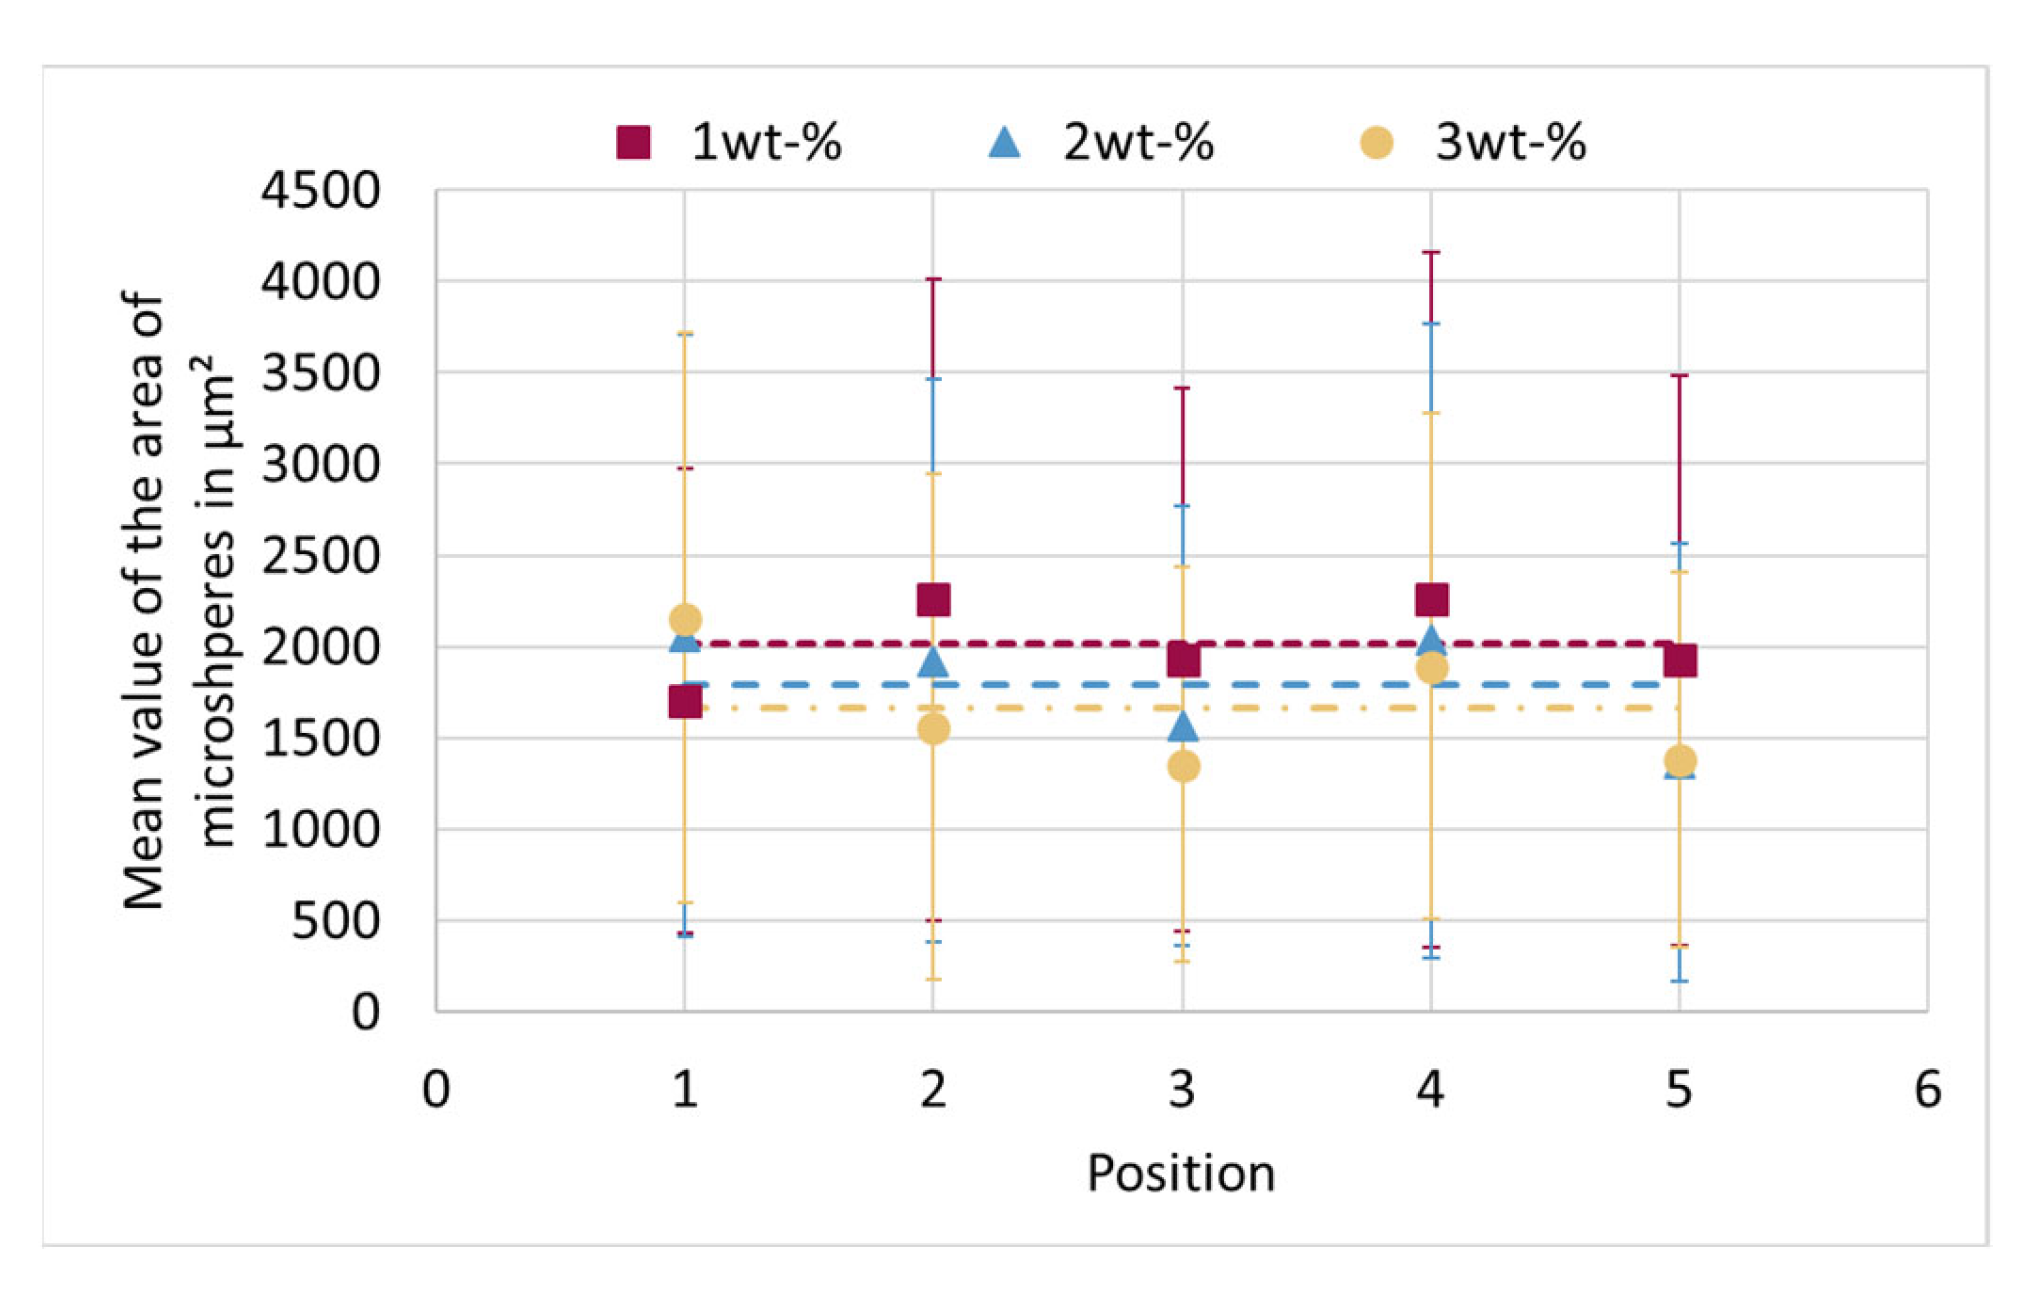The width and height of the screenshot is (2031, 1298).
Task: Select the "Position" x-axis title
Action: (1181, 1173)
